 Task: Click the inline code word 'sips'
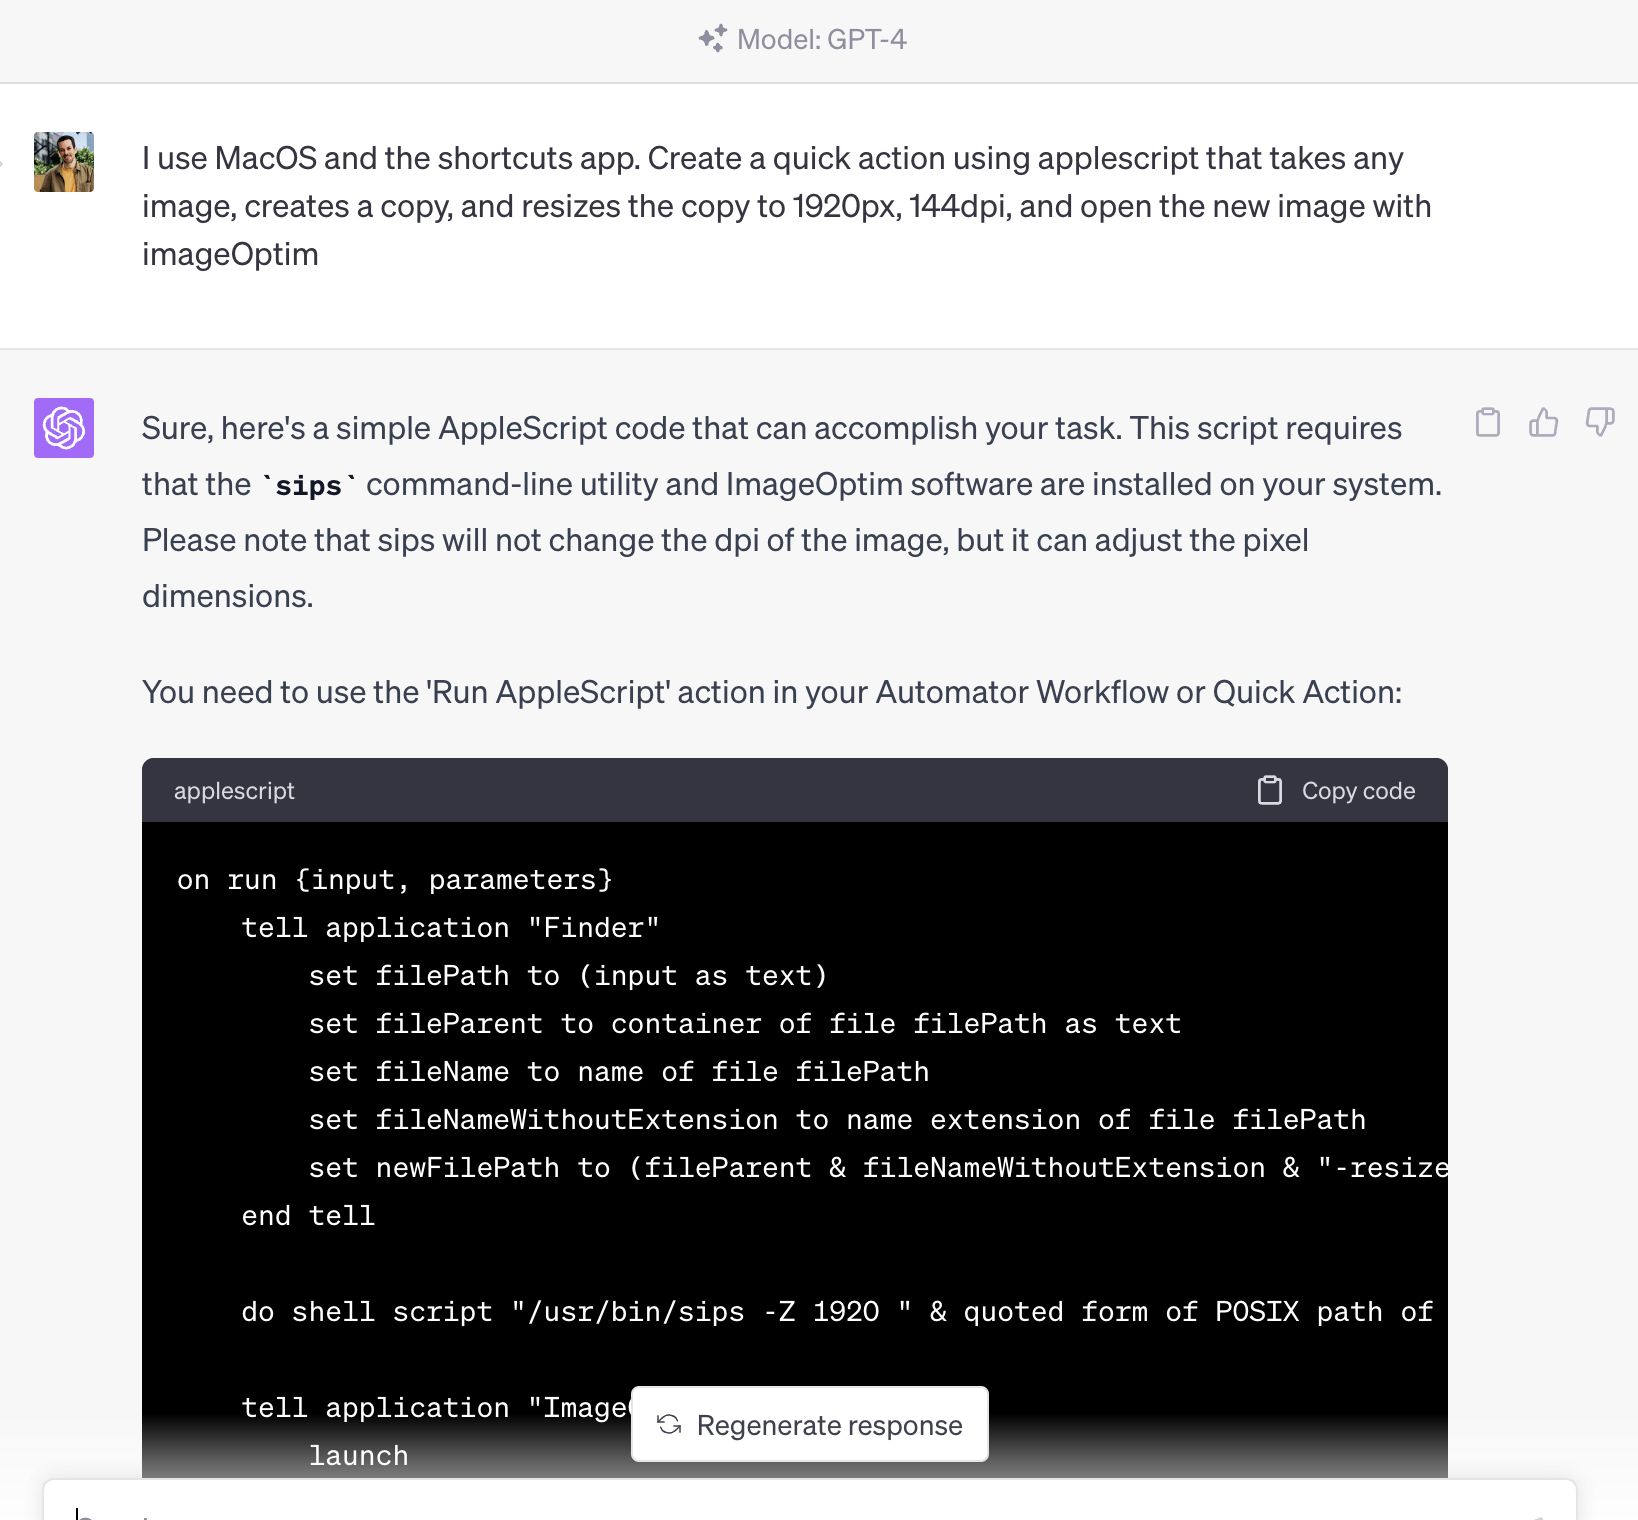pos(308,486)
